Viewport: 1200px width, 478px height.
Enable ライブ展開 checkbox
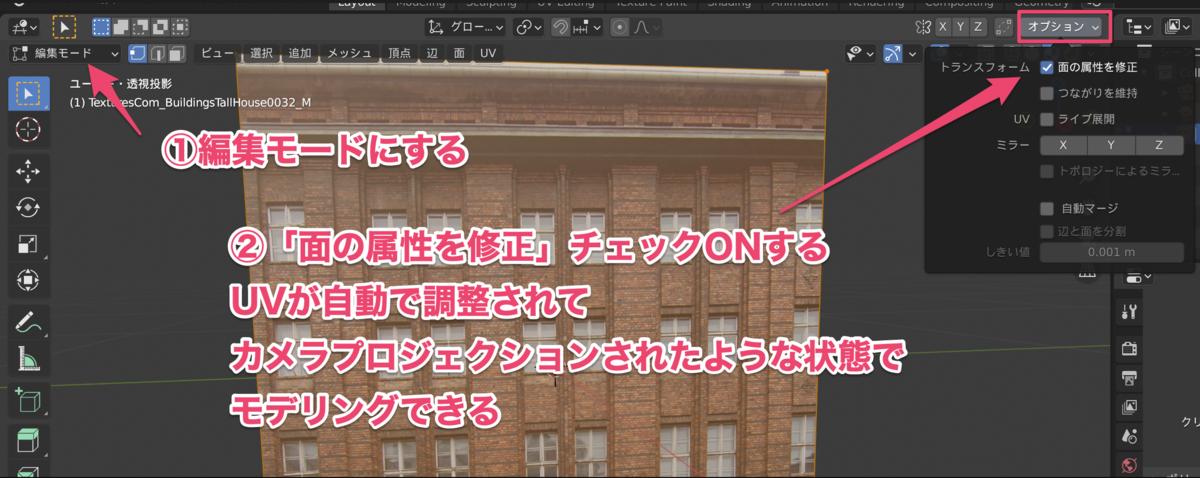coord(1047,119)
